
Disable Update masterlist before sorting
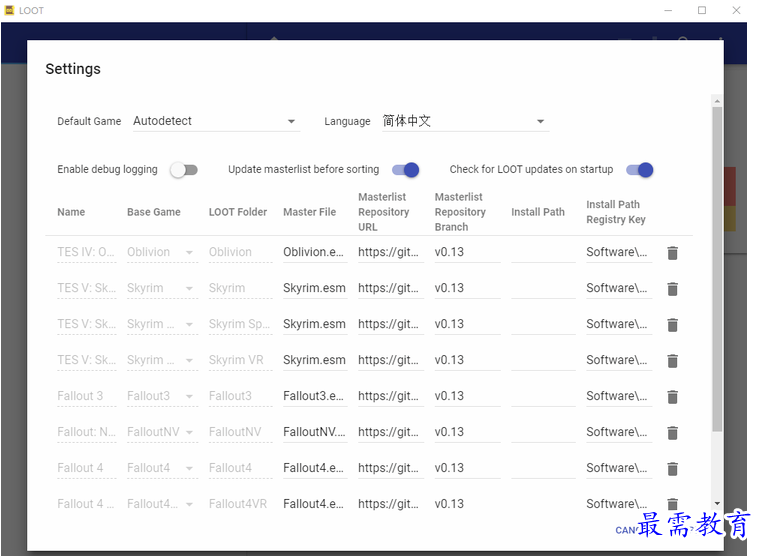click(405, 170)
